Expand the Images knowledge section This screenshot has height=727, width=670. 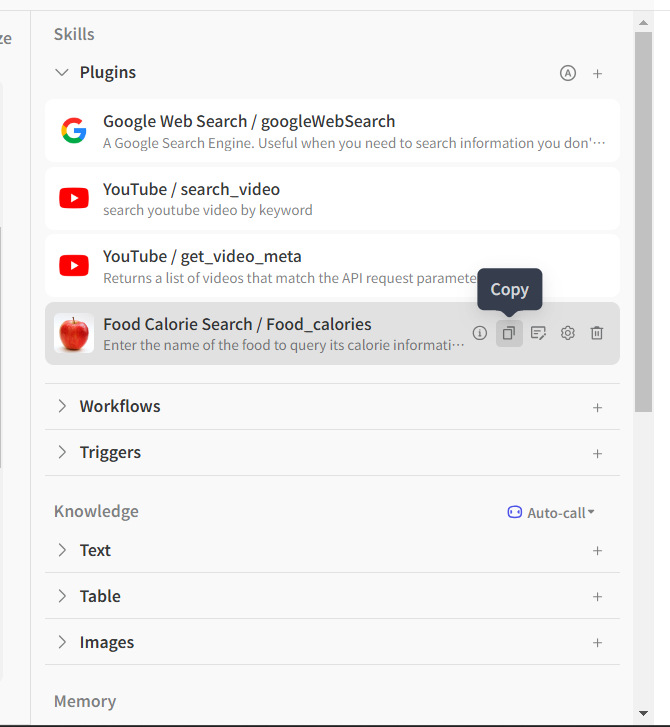click(62, 642)
